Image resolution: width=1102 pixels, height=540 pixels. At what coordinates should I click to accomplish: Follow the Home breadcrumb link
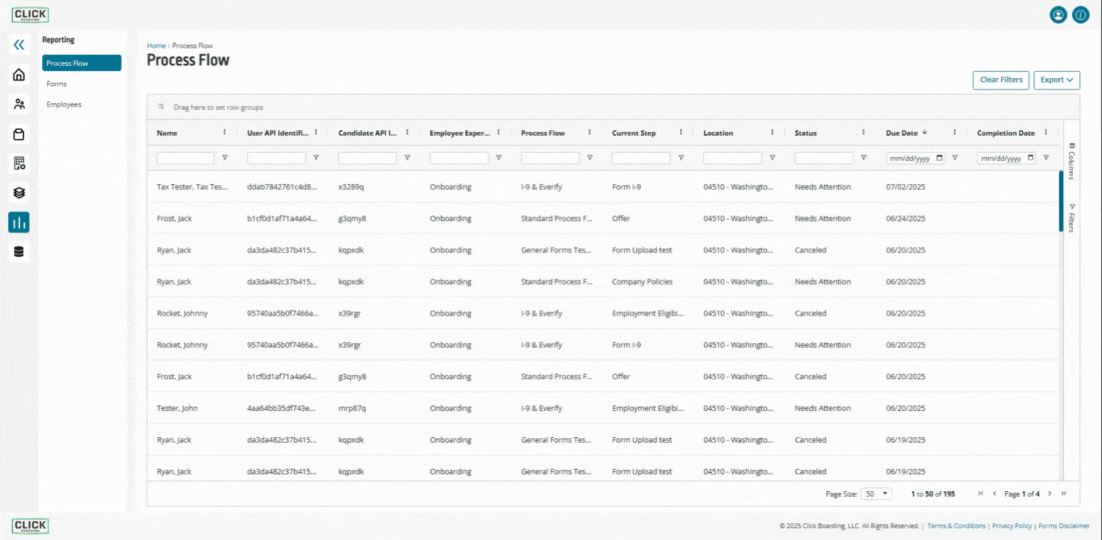coord(156,46)
